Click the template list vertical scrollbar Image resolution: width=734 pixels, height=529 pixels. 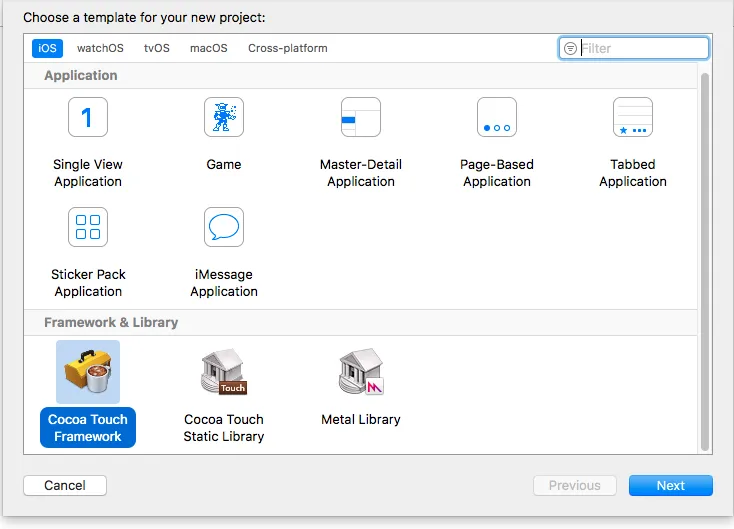coord(705,260)
